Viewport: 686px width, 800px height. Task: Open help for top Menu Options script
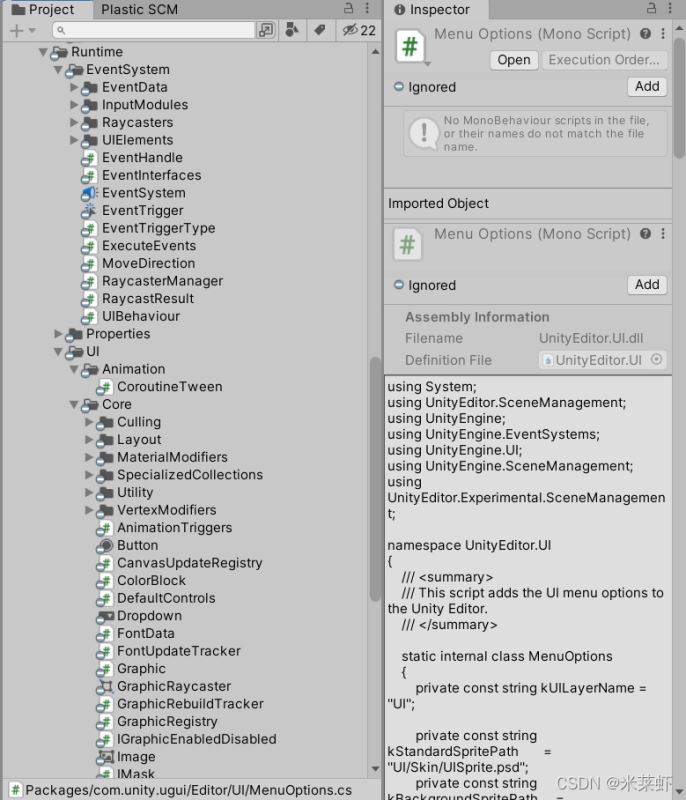click(645, 34)
